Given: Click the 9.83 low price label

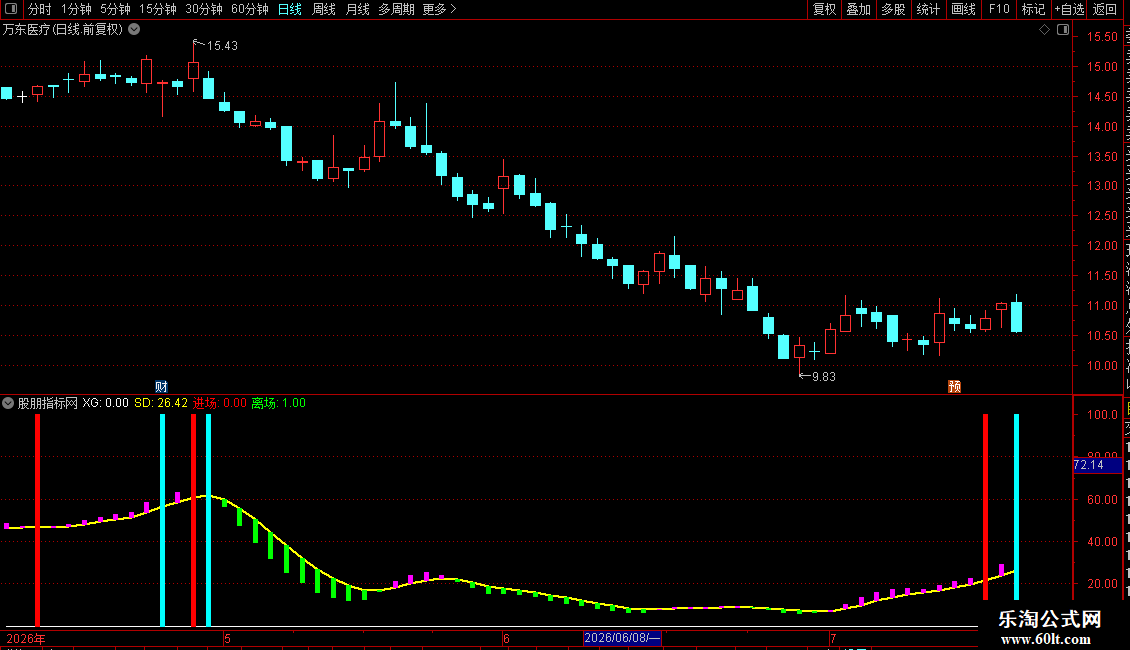Looking at the screenshot, I should coord(824,377).
